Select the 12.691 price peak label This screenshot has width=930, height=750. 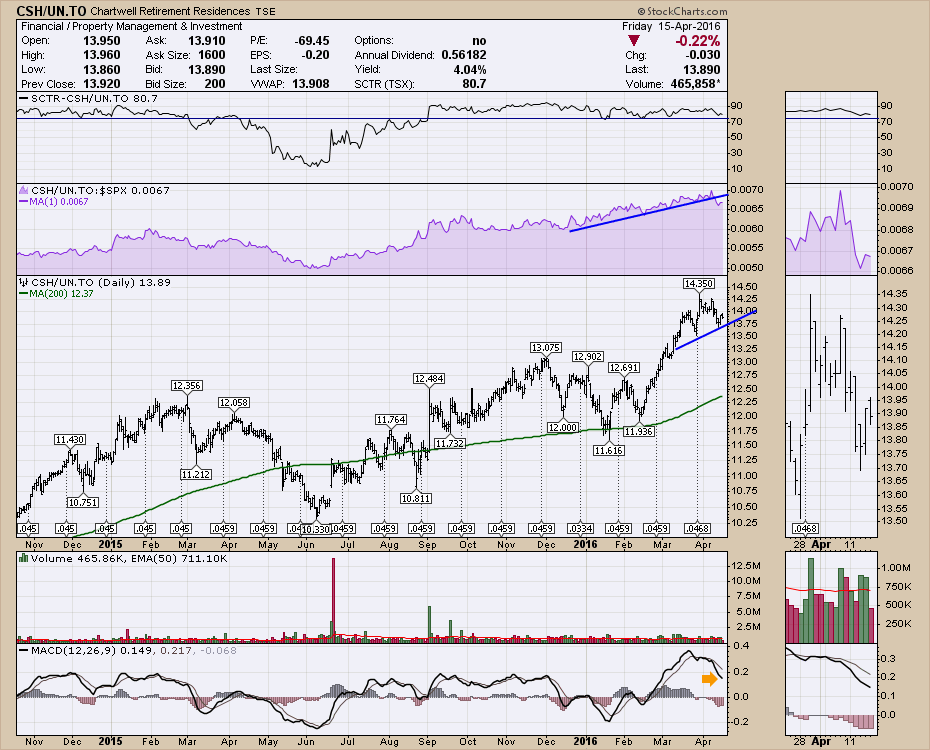coord(624,368)
